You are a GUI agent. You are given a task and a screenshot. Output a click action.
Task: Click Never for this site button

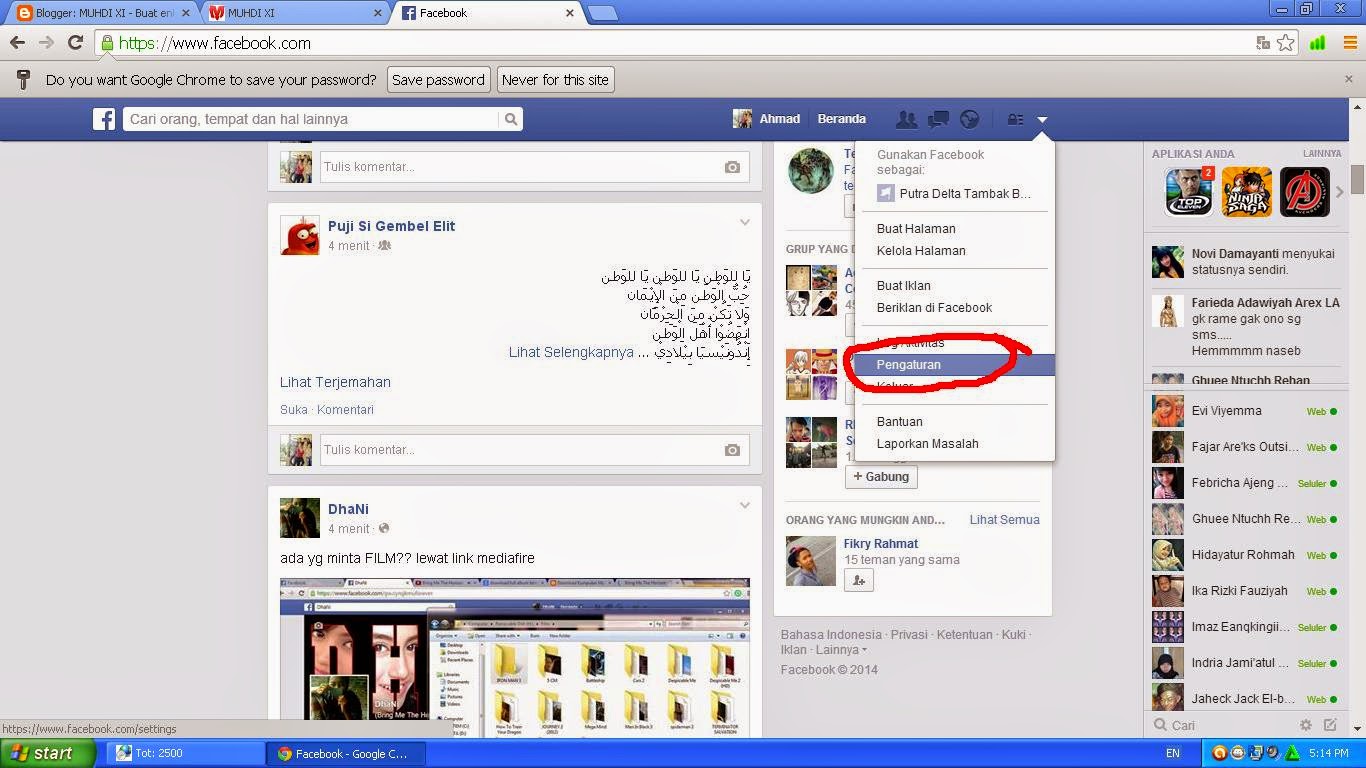click(555, 80)
